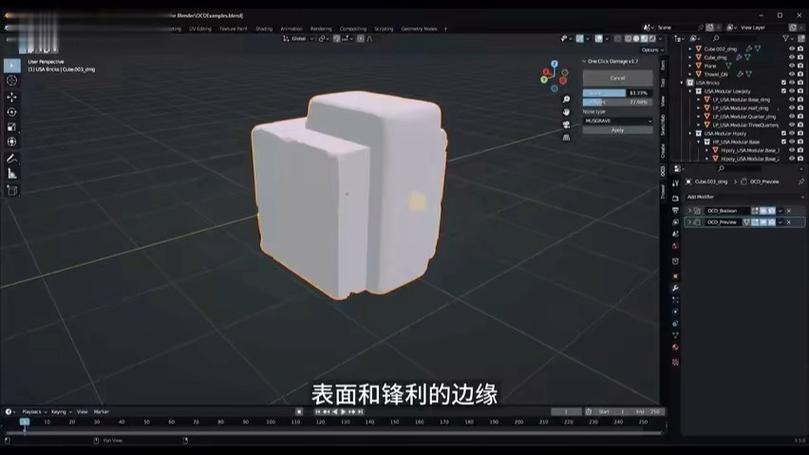This screenshot has height=455, width=809.
Task: Remove the OCD_Preview modifier with X
Action: [x=788, y=222]
